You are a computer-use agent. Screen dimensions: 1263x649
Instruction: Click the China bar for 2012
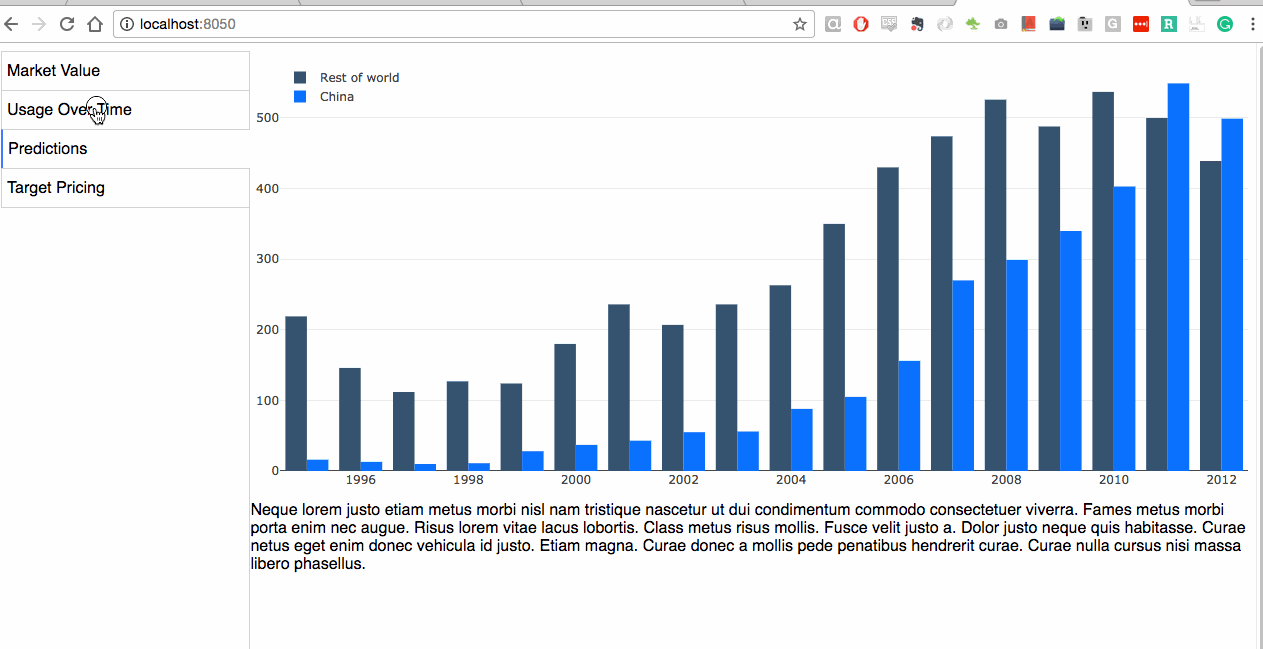pos(1232,295)
